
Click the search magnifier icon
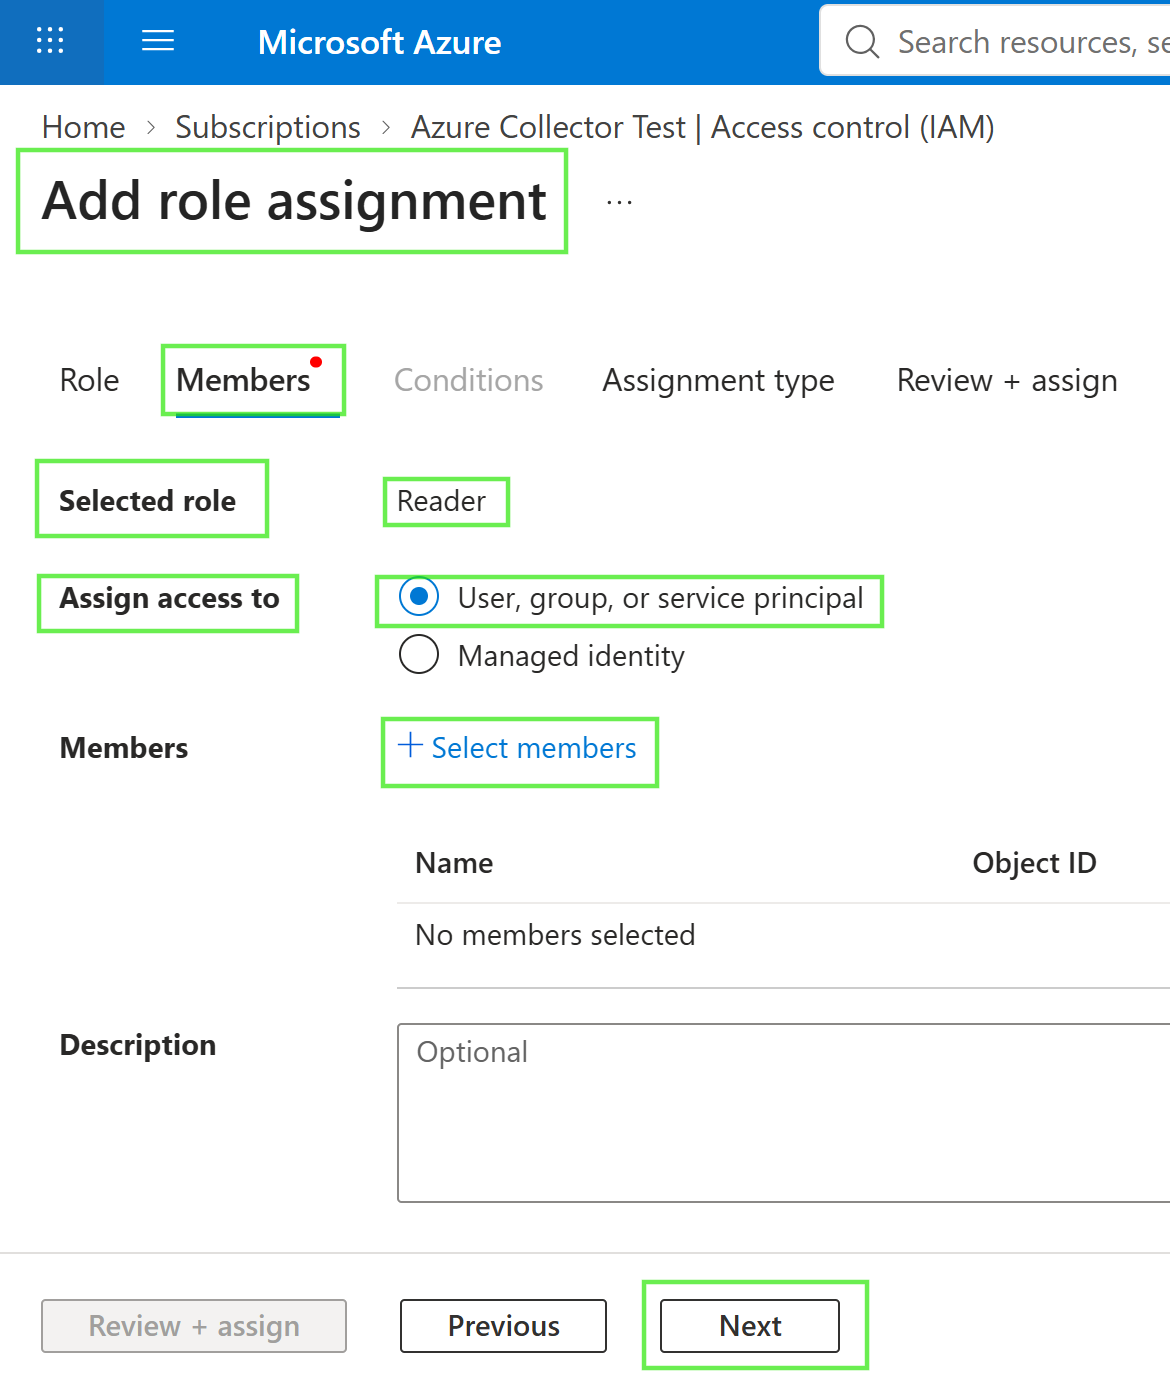pyautogui.click(x=862, y=42)
